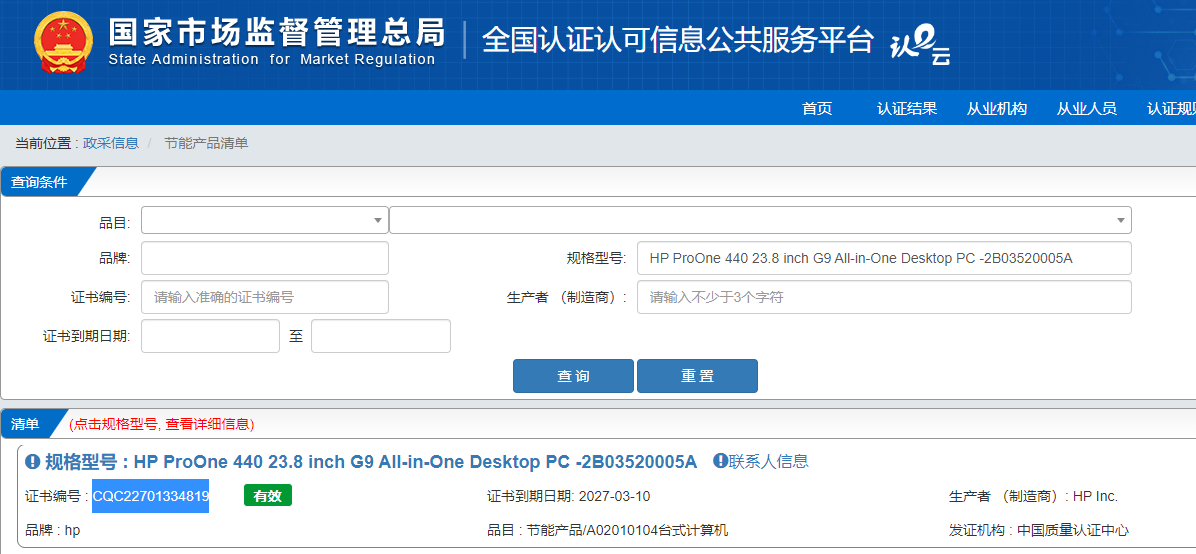Screen dimensions: 1196x554
Task: Click 全国认证认可信息公共服务平台 header title
Action: point(677,40)
